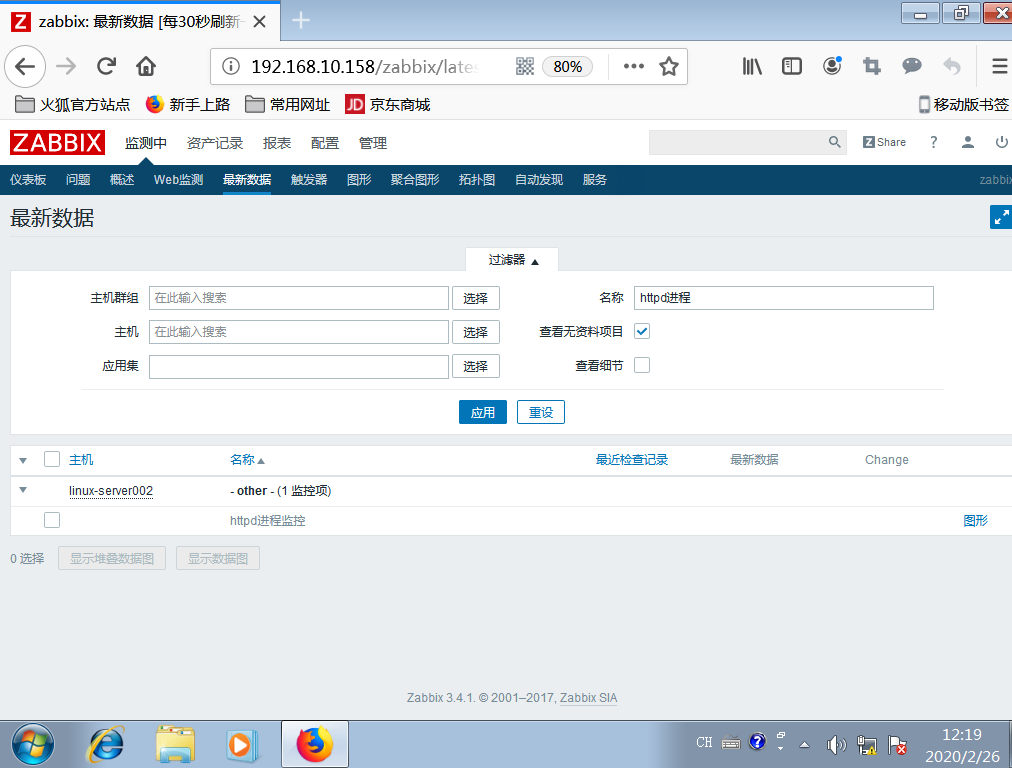The width and height of the screenshot is (1012, 768).
Task: Go to 服务 submenu
Action: tap(594, 180)
